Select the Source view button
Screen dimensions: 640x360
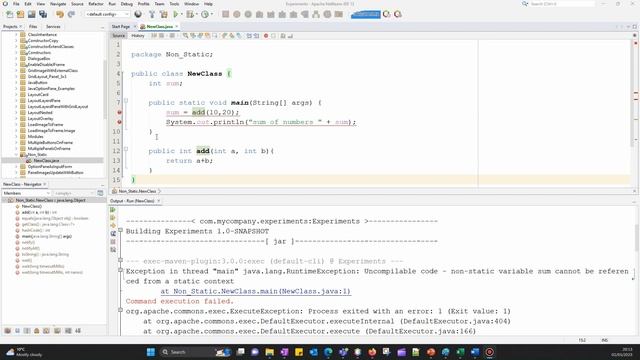tap(118, 36)
